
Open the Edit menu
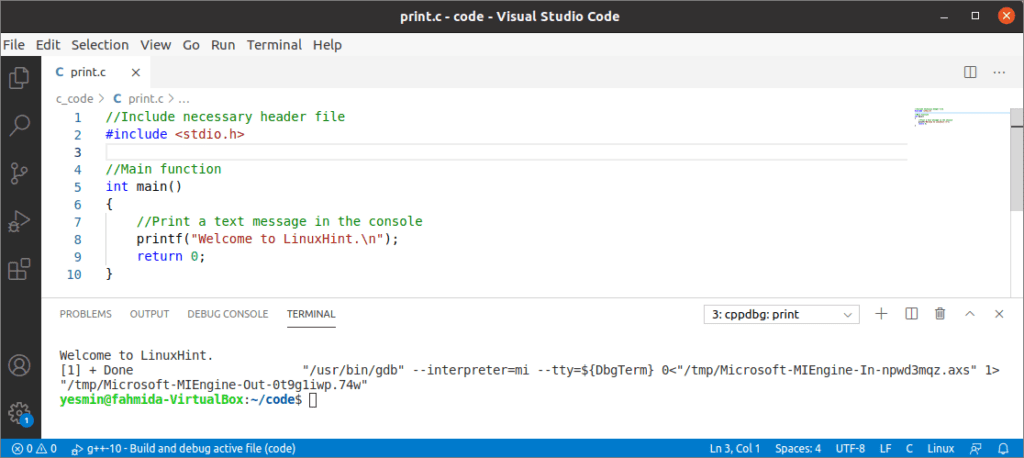48,45
